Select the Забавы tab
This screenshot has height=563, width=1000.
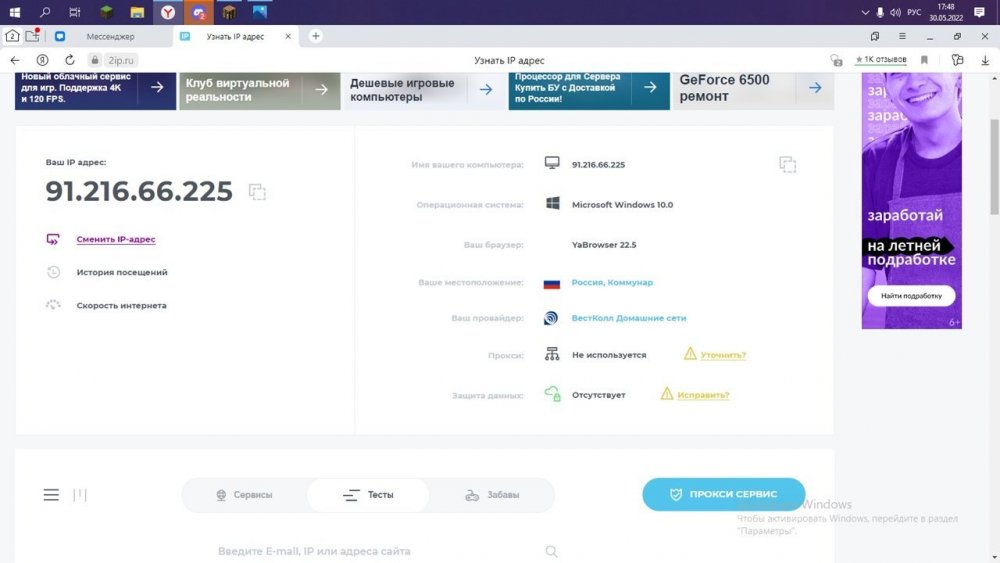tap(492, 495)
